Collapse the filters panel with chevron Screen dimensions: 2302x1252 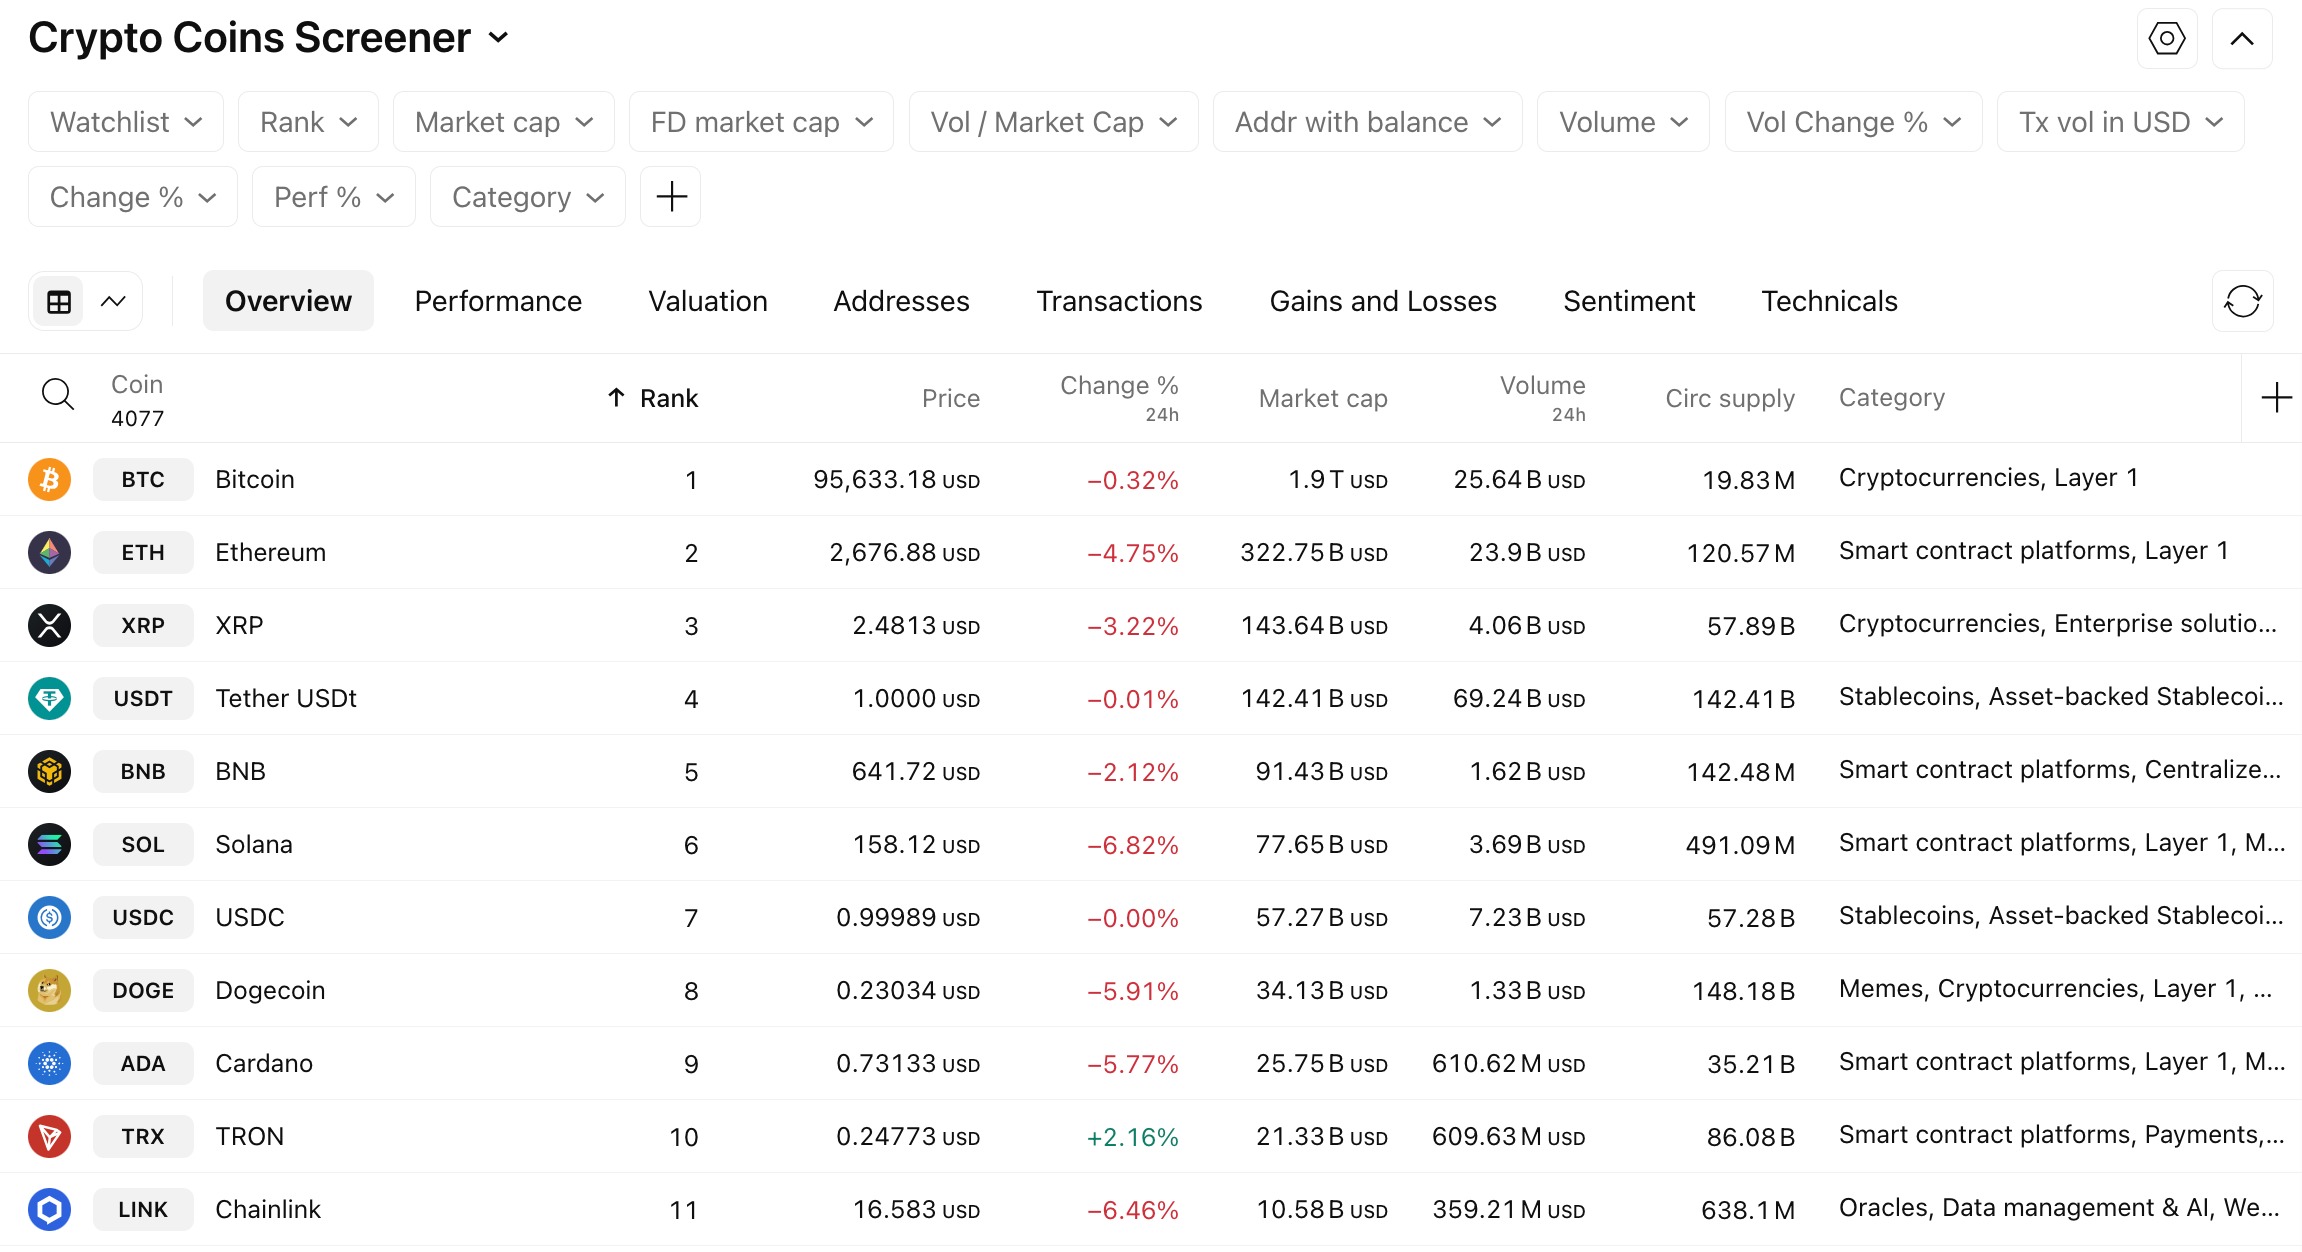pos(2242,40)
